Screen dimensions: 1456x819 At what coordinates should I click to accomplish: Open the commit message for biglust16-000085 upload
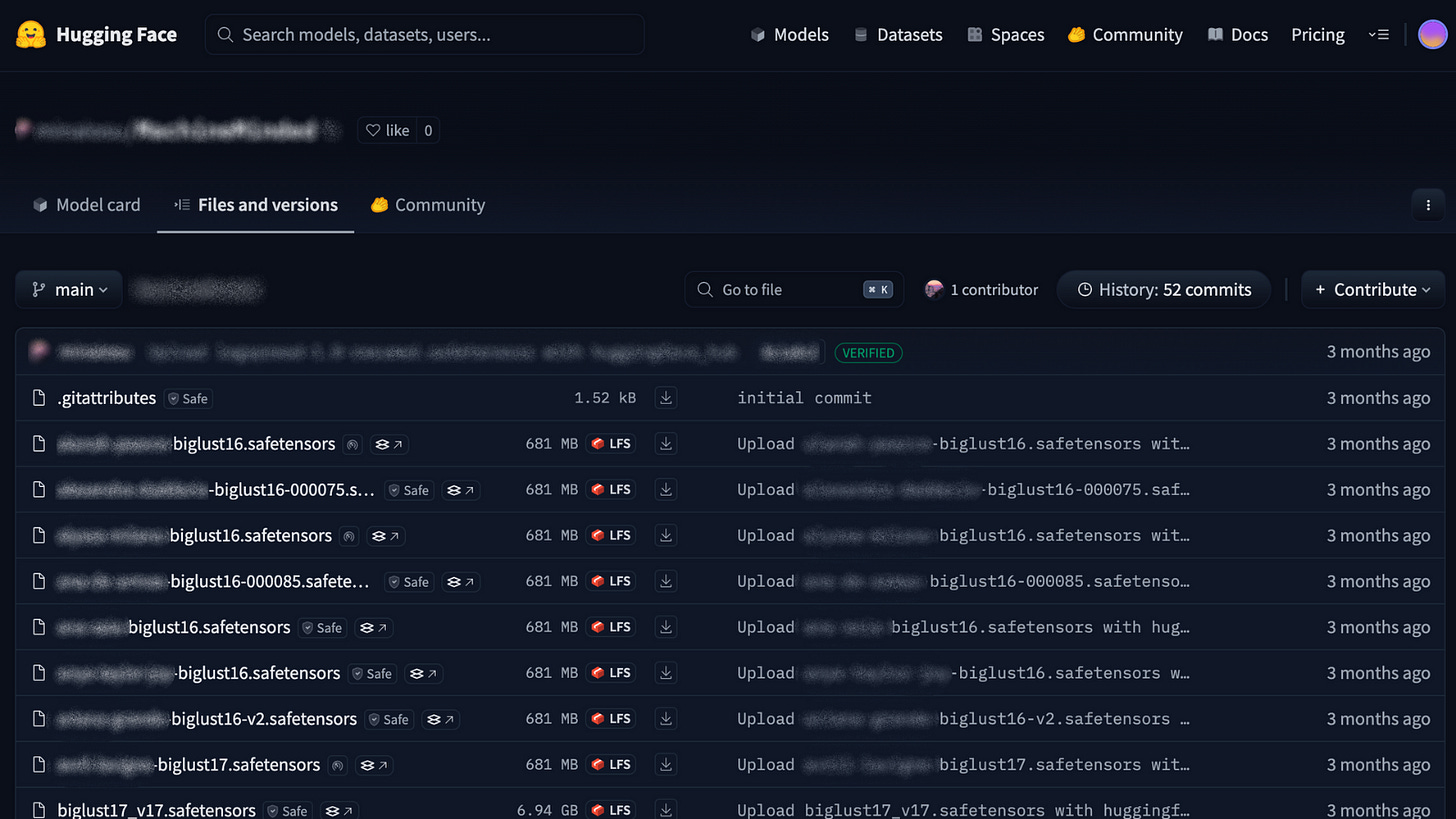[964, 582]
